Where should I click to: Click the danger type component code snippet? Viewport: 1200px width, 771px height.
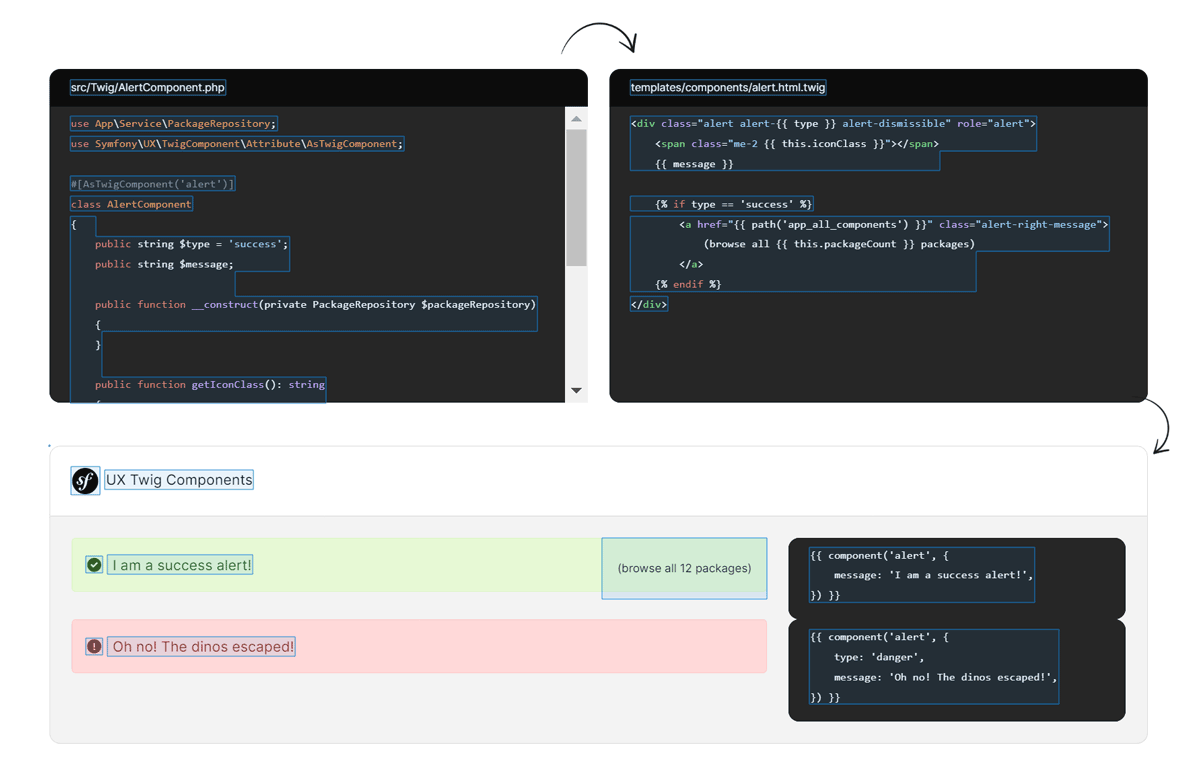(932, 667)
